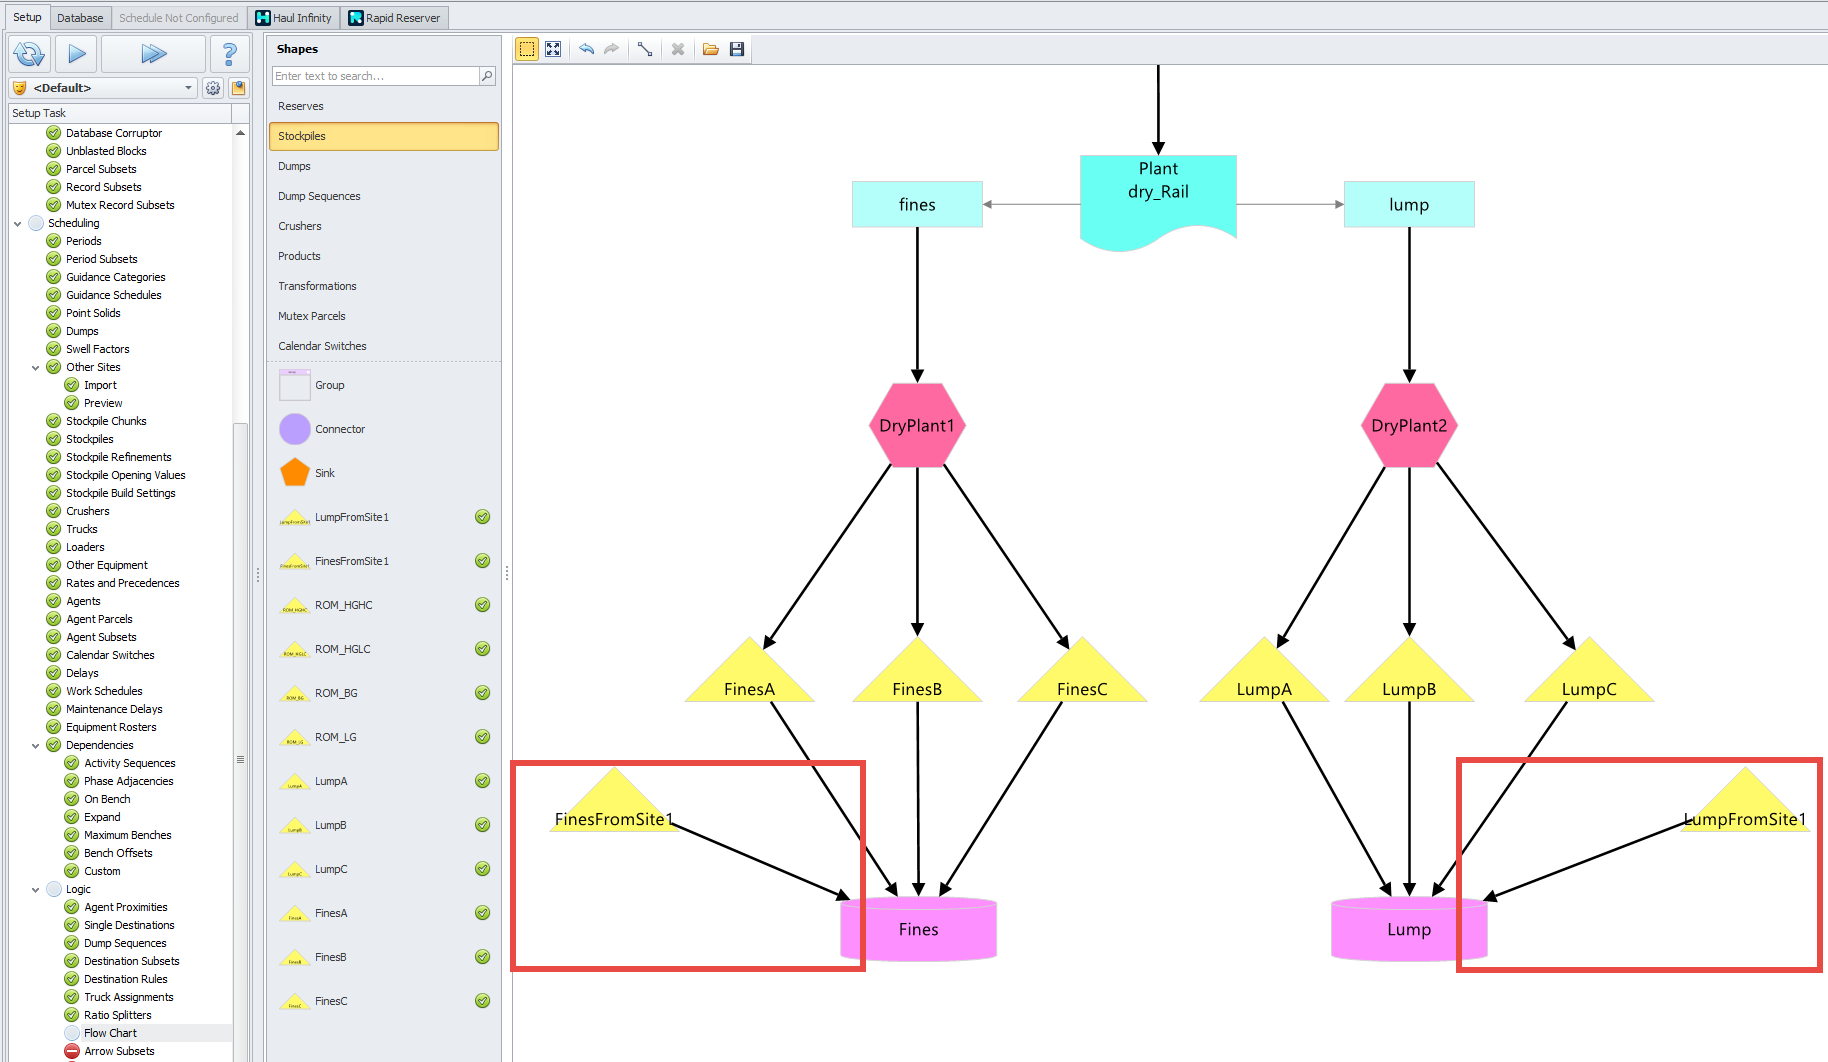Click the Shapes search text field
This screenshot has width=1828, height=1062.
click(376, 76)
